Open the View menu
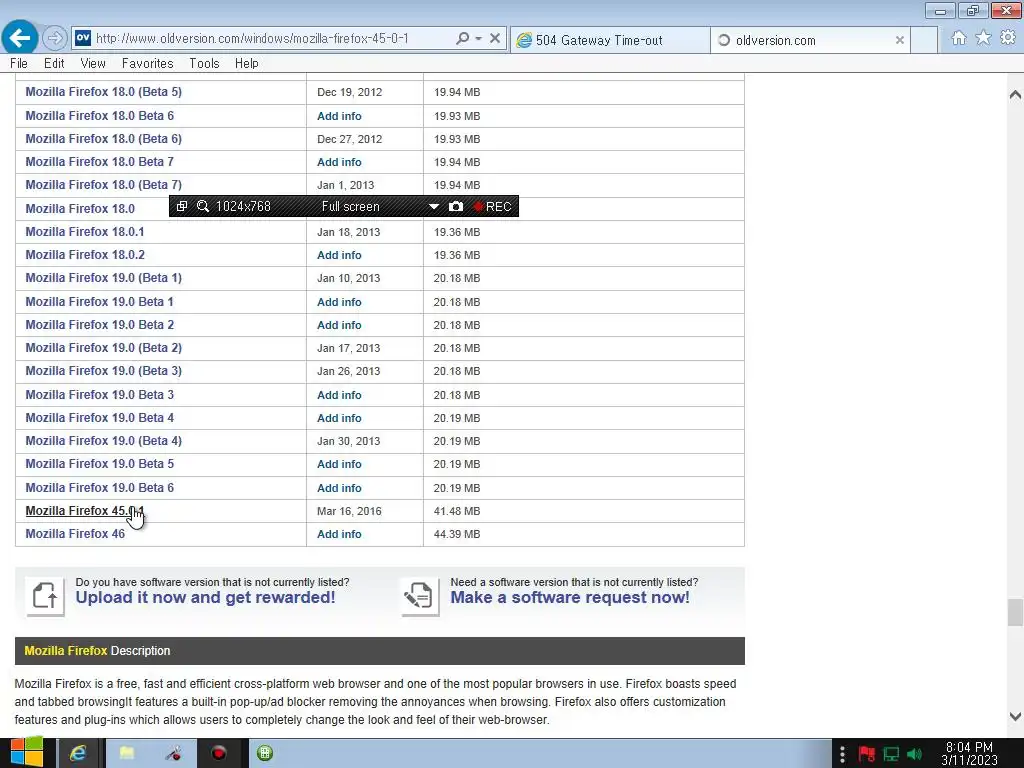The image size is (1024, 768). [93, 63]
